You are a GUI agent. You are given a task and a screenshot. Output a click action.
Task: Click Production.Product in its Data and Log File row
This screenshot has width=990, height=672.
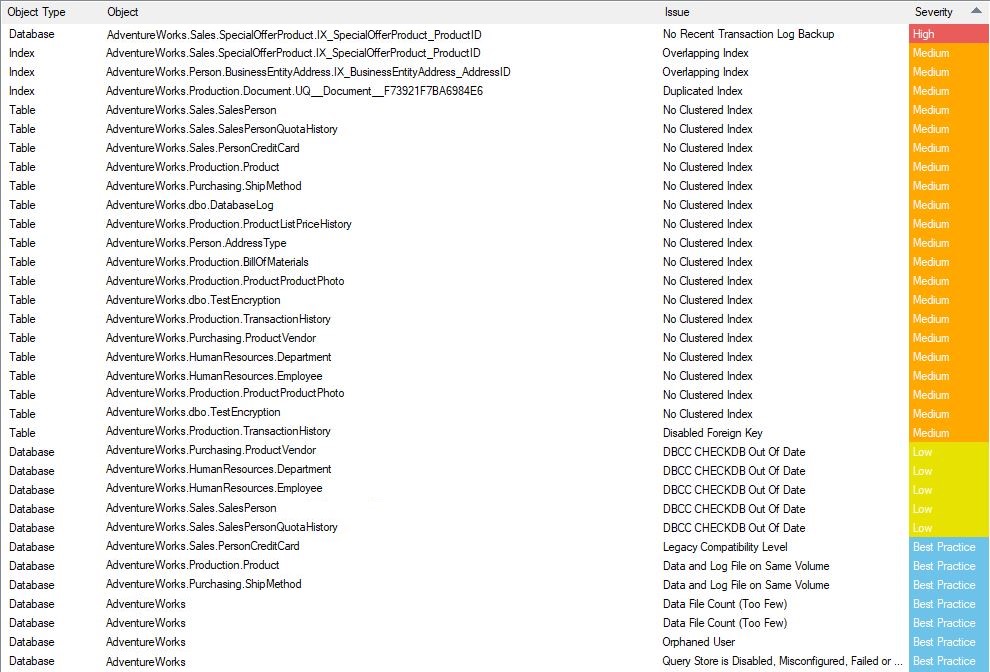coord(193,565)
